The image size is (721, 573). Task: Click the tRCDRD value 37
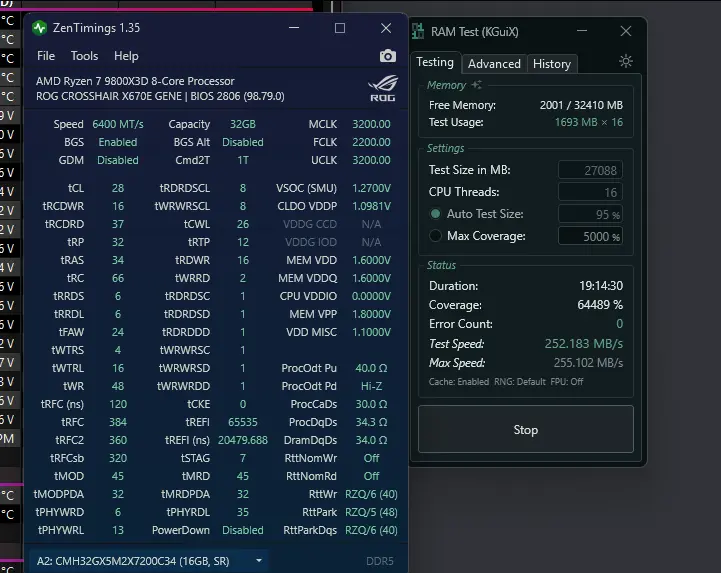[118, 224]
